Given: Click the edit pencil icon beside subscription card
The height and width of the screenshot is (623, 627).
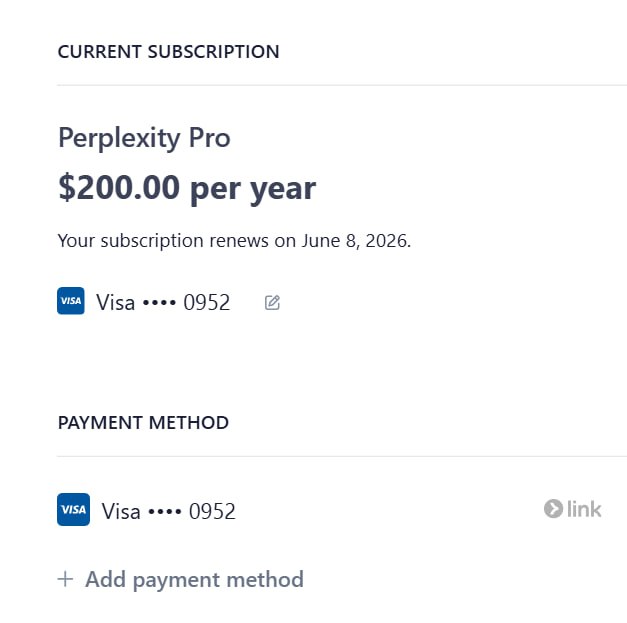Looking at the screenshot, I should coord(272,303).
